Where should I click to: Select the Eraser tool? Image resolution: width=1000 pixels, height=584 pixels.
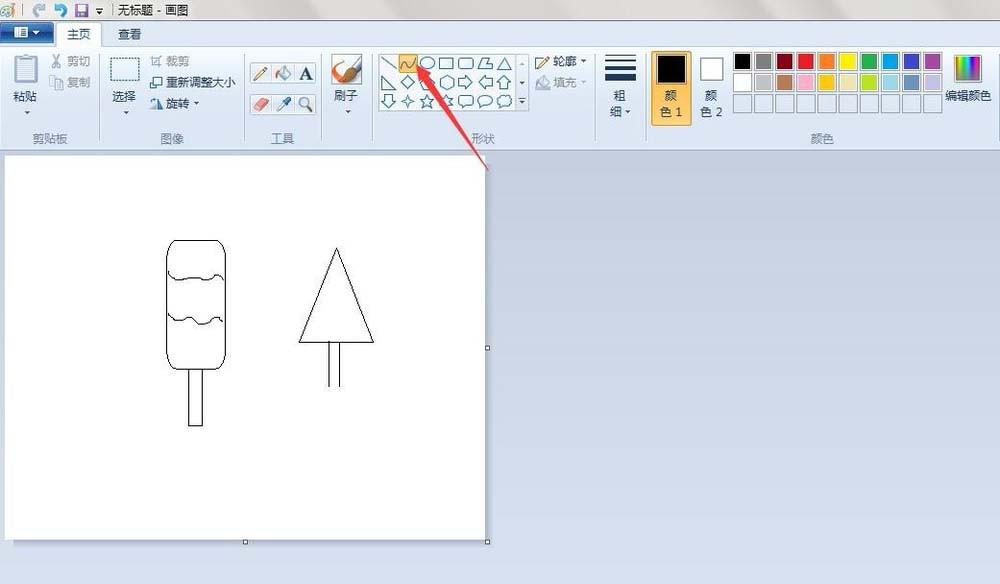(260, 103)
